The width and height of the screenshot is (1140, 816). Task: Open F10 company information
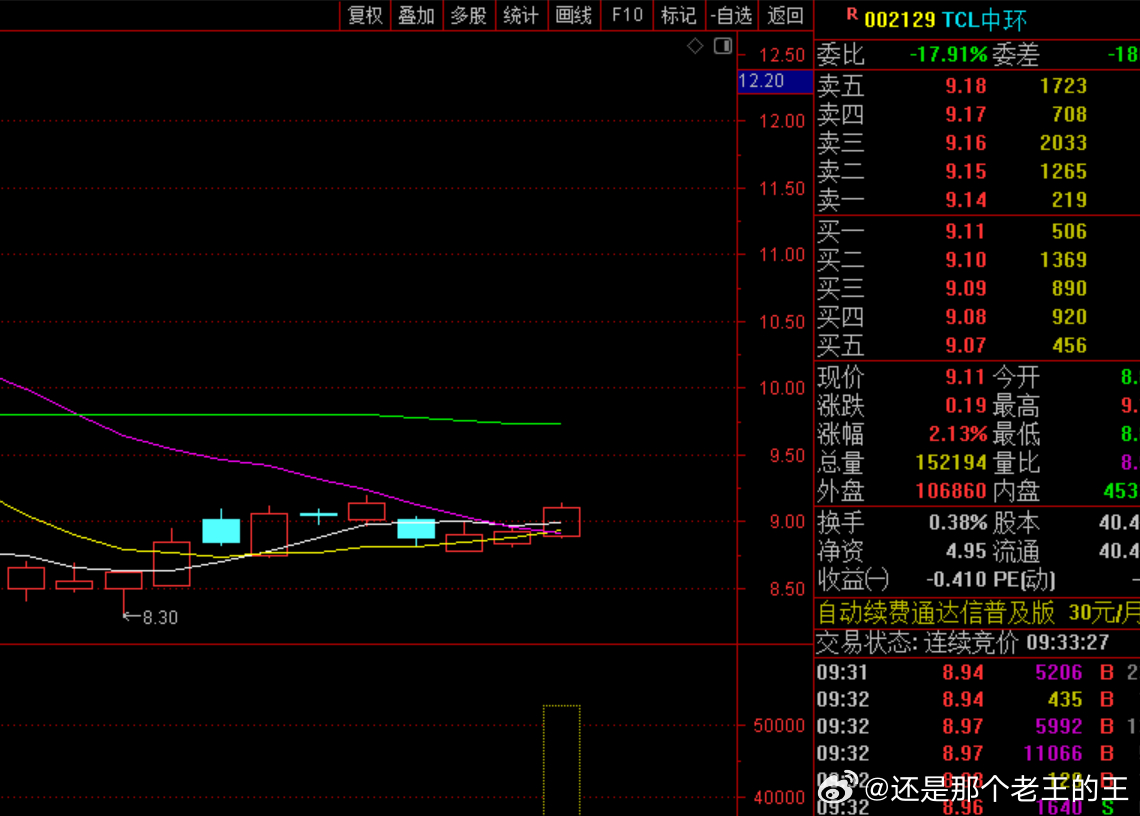627,15
